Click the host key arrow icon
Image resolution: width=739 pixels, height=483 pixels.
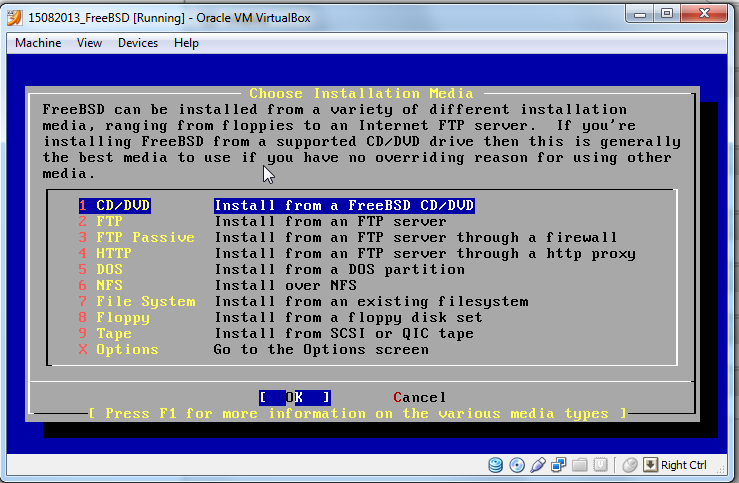point(650,465)
